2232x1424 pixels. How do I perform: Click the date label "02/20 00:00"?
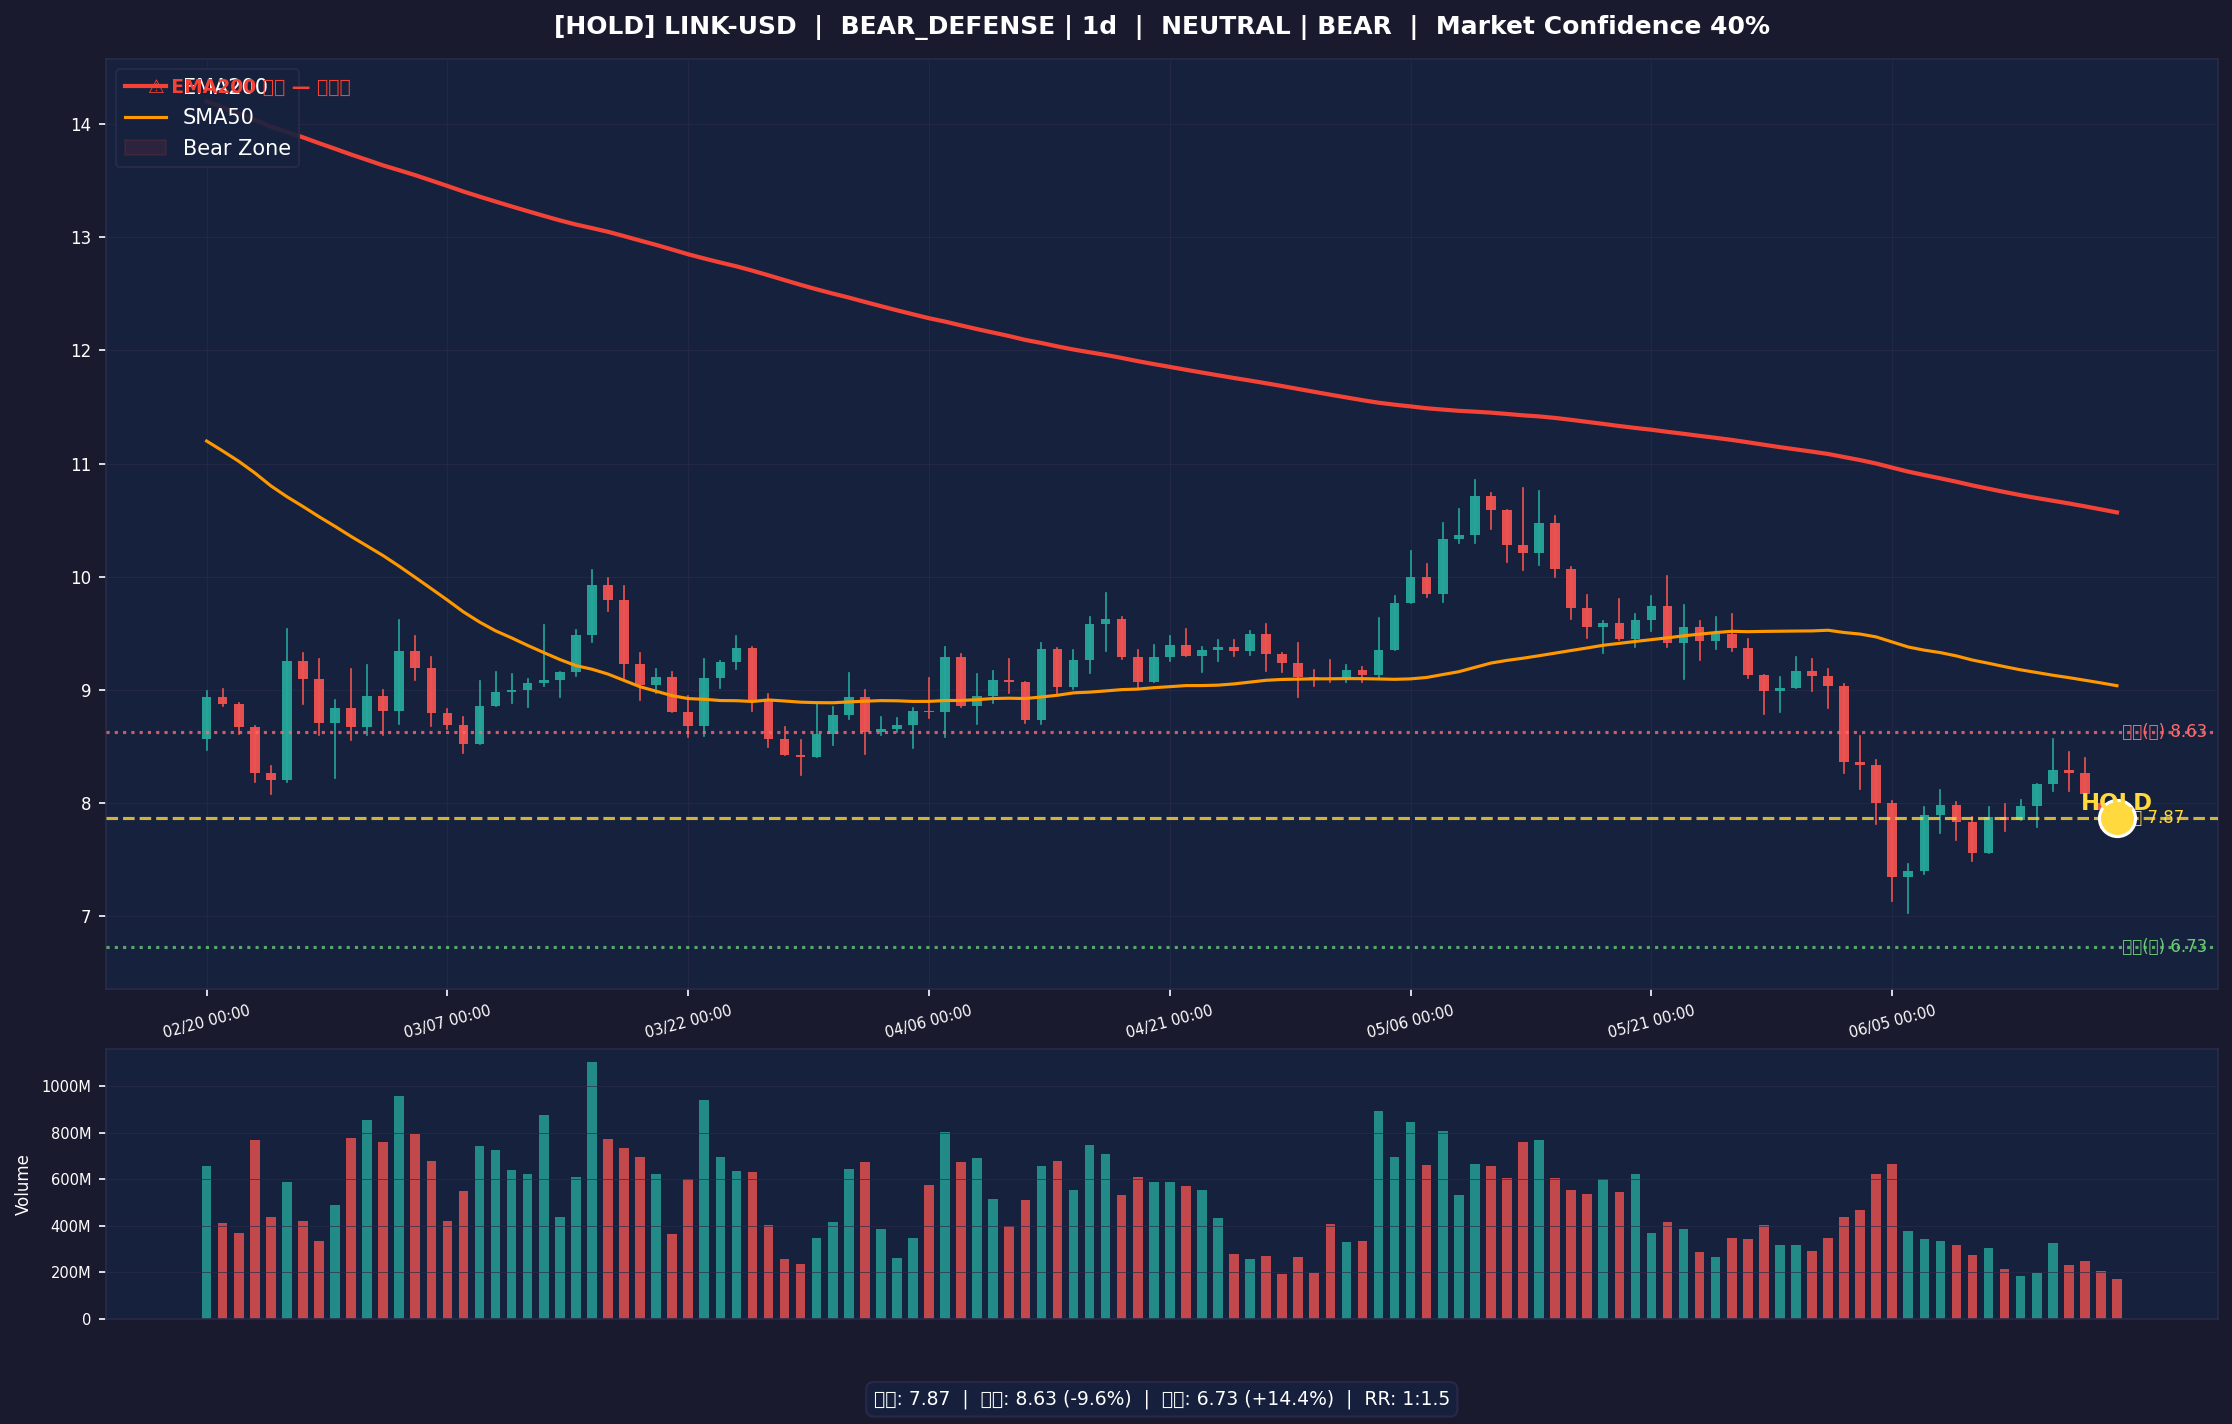pos(206,1021)
